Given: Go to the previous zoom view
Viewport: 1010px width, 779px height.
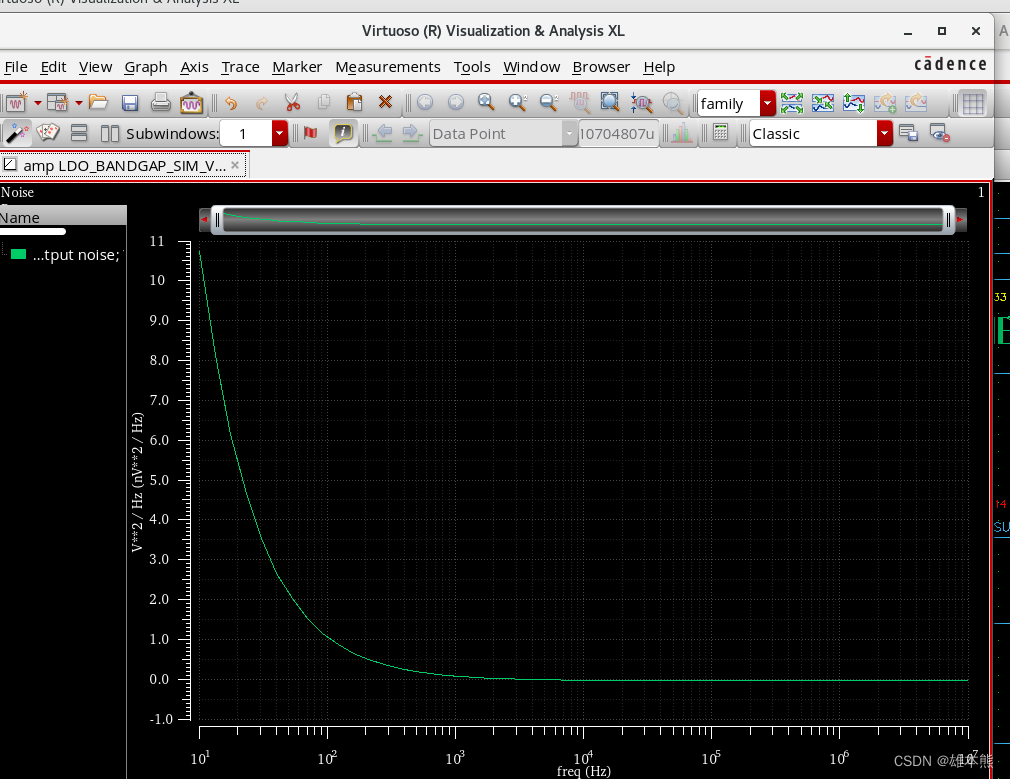Looking at the screenshot, I should tap(424, 102).
